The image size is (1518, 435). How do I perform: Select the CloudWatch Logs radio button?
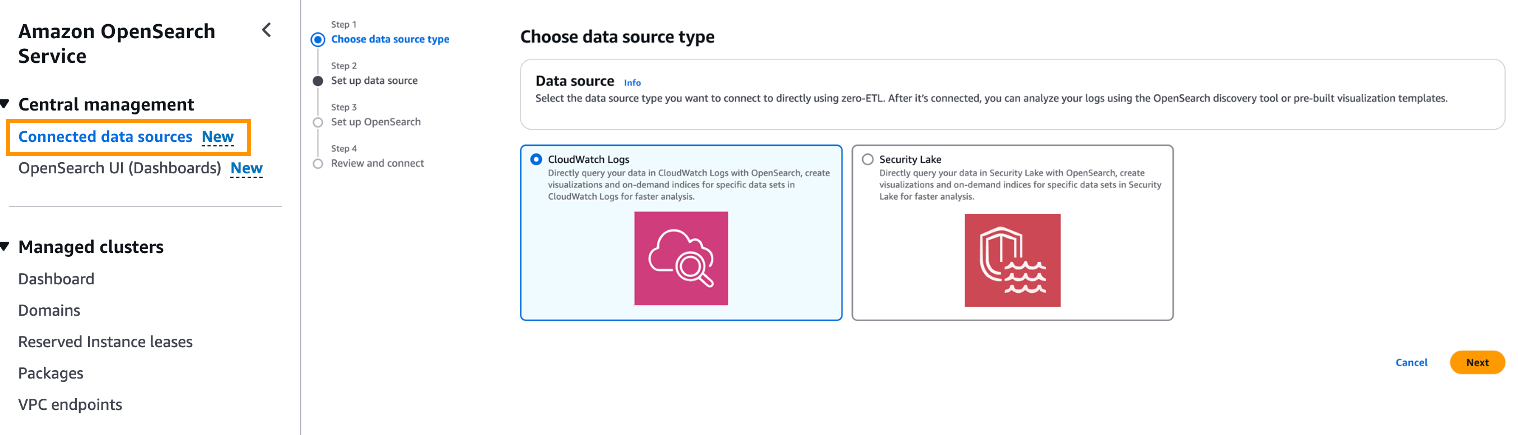pyautogui.click(x=537, y=159)
